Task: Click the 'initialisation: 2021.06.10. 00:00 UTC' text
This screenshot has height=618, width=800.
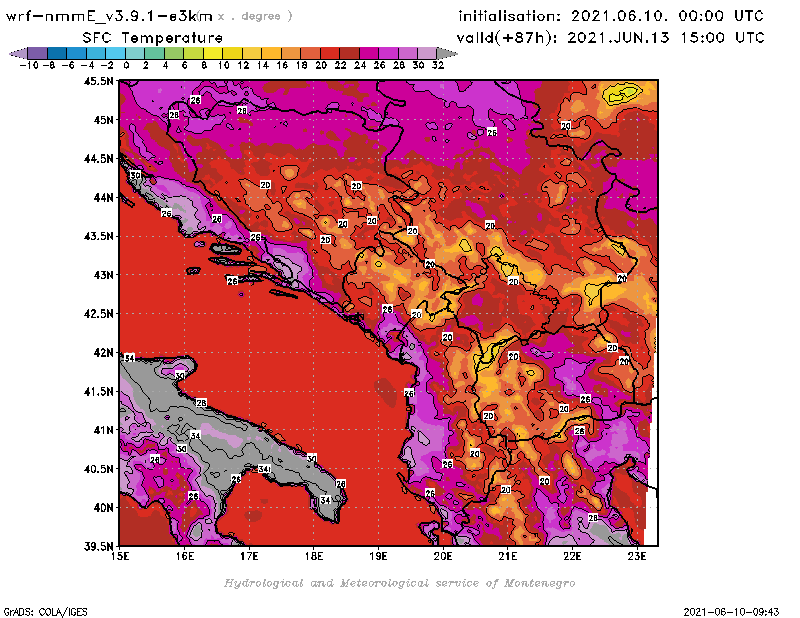Action: [611, 16]
